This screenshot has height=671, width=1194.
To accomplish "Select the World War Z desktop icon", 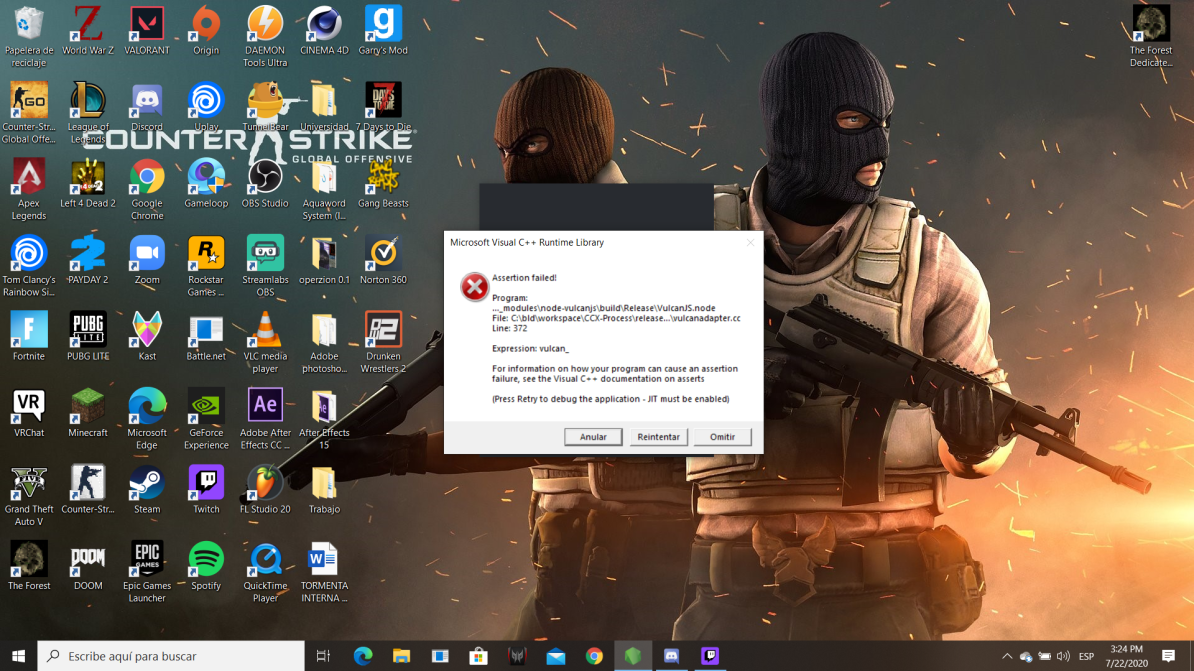I will coord(88,32).
